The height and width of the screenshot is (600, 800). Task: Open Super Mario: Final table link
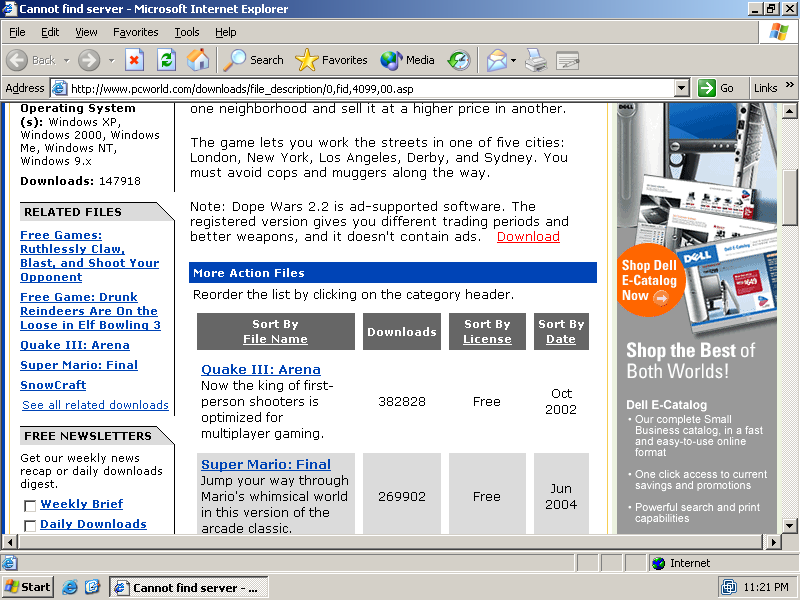tap(266, 464)
